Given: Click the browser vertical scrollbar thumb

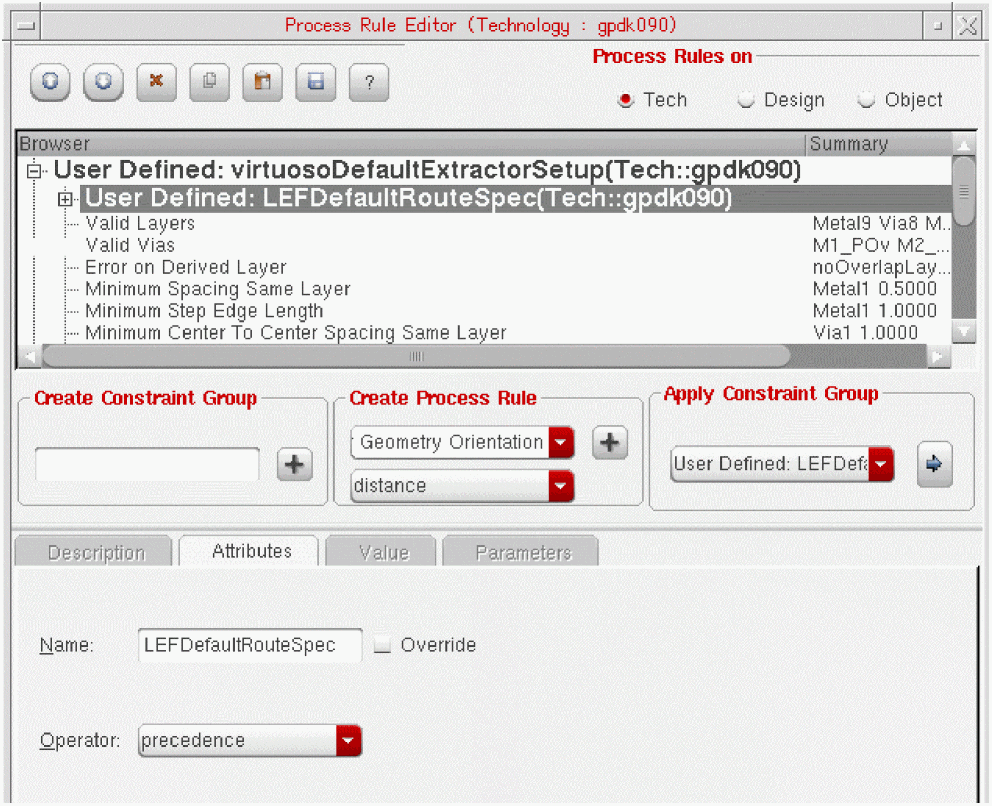Looking at the screenshot, I should [964, 190].
